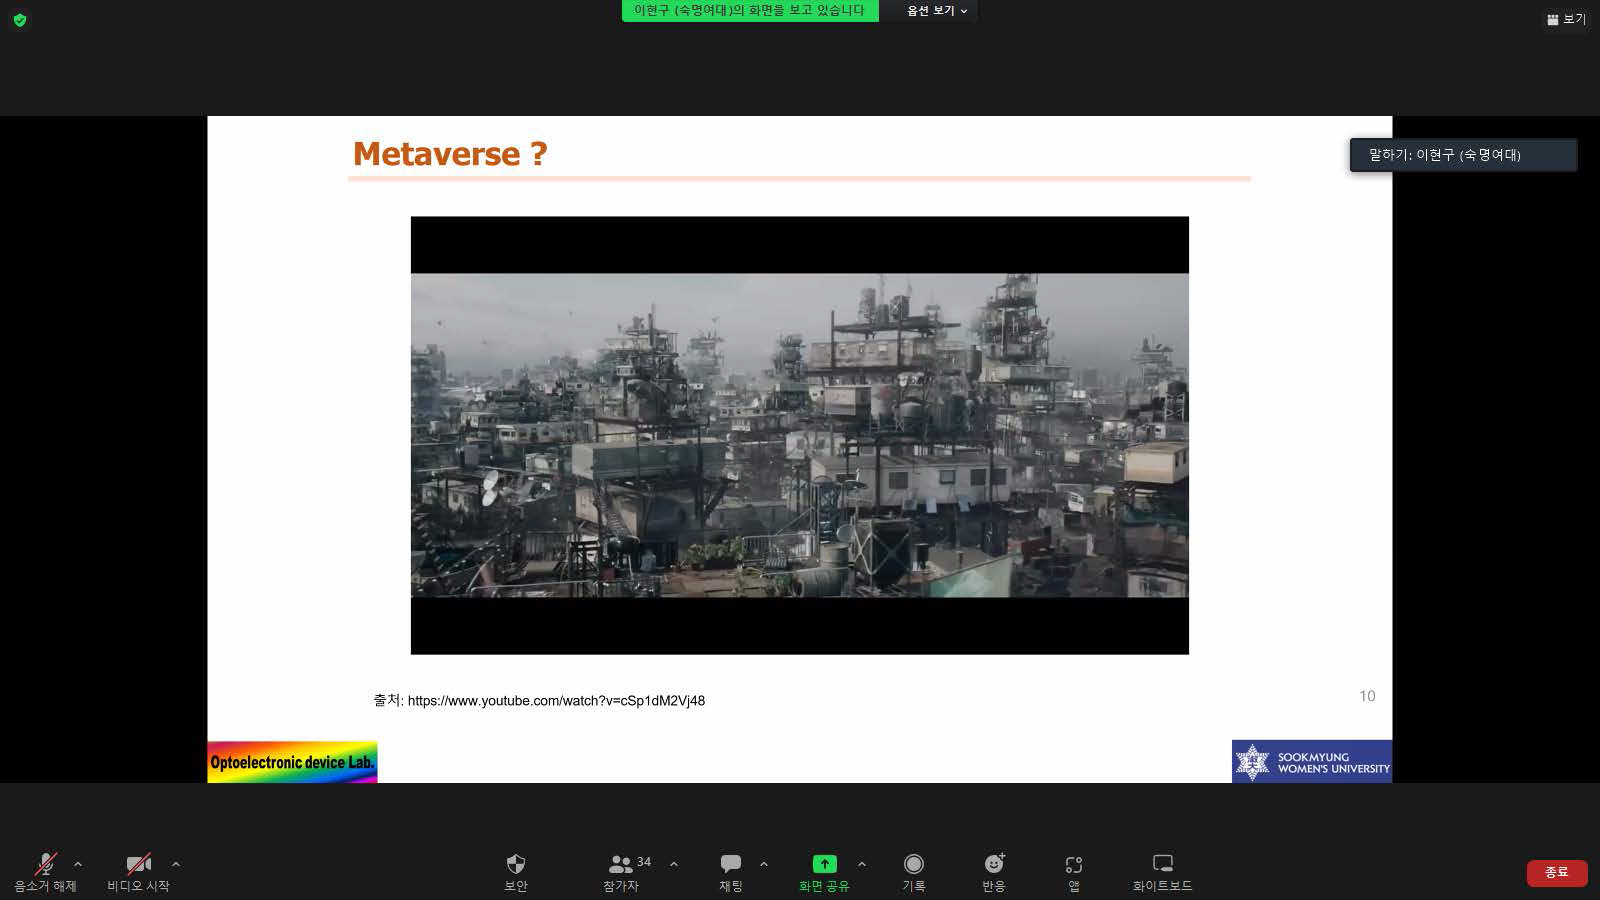This screenshot has width=1600, height=900.
Task: Click the green encryption shield icon
Action: point(20,20)
